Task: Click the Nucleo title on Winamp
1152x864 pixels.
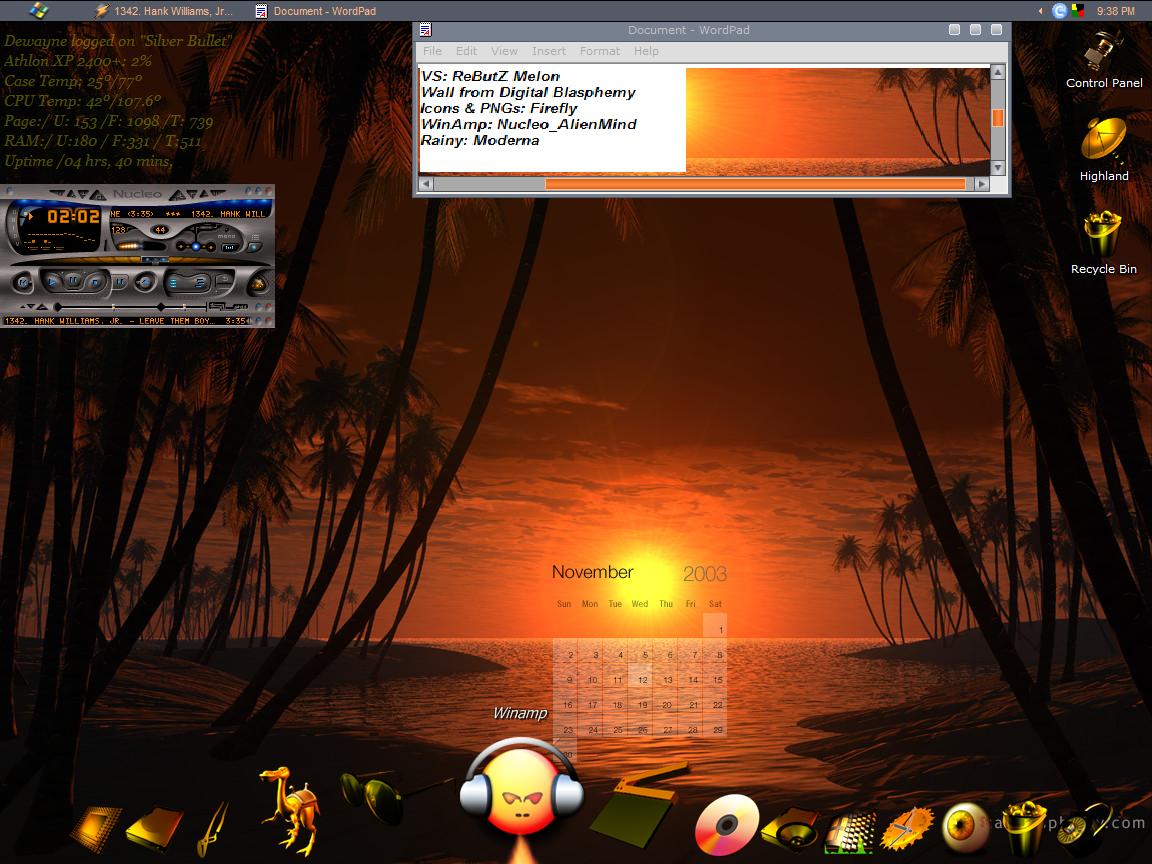Action: click(x=137, y=194)
